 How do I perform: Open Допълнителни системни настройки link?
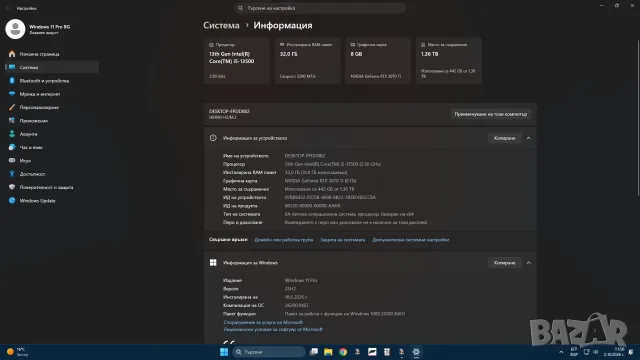click(x=411, y=240)
